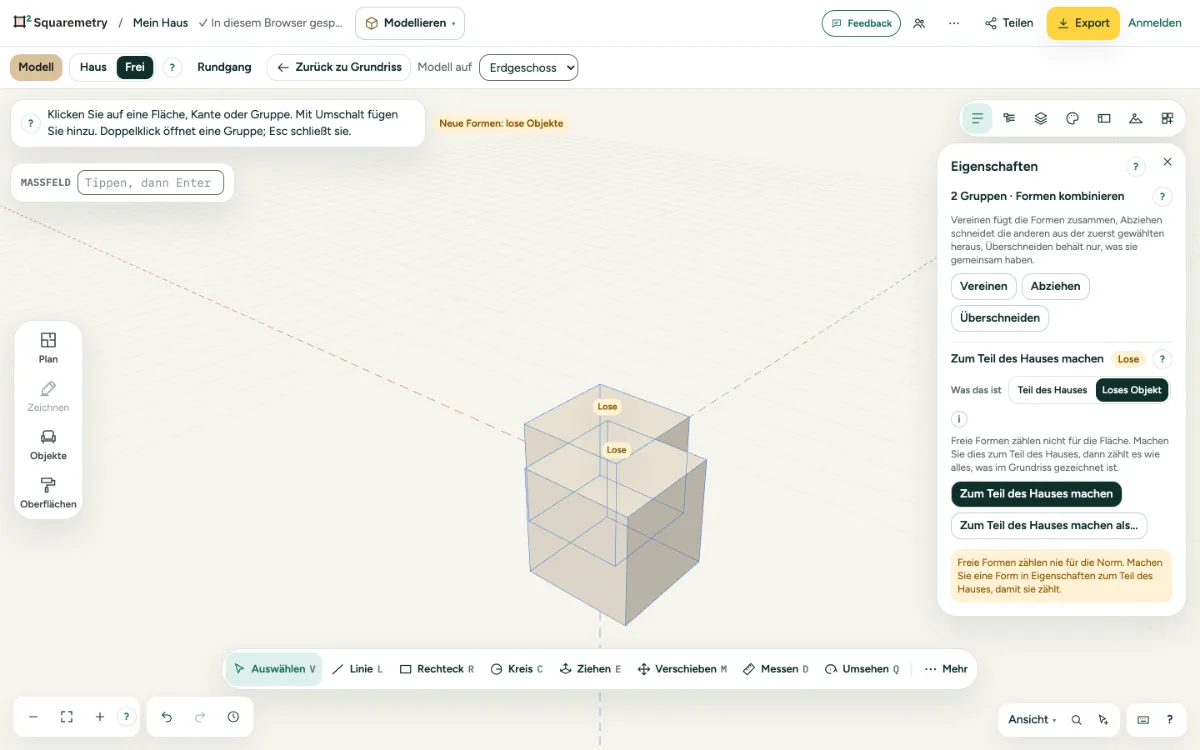Go back via Zurück zu Grundriss
1200x750 pixels.
pyautogui.click(x=339, y=67)
